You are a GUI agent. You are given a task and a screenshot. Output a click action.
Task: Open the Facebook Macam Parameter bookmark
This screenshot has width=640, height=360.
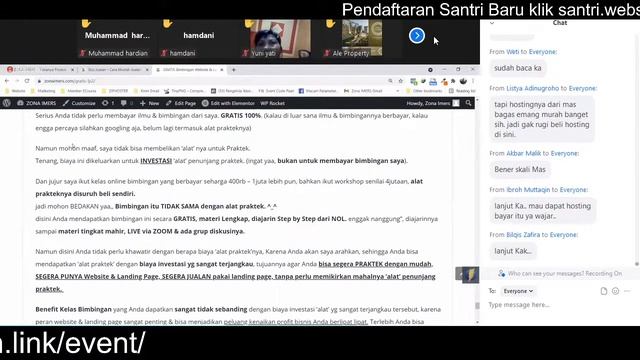tap(318, 91)
